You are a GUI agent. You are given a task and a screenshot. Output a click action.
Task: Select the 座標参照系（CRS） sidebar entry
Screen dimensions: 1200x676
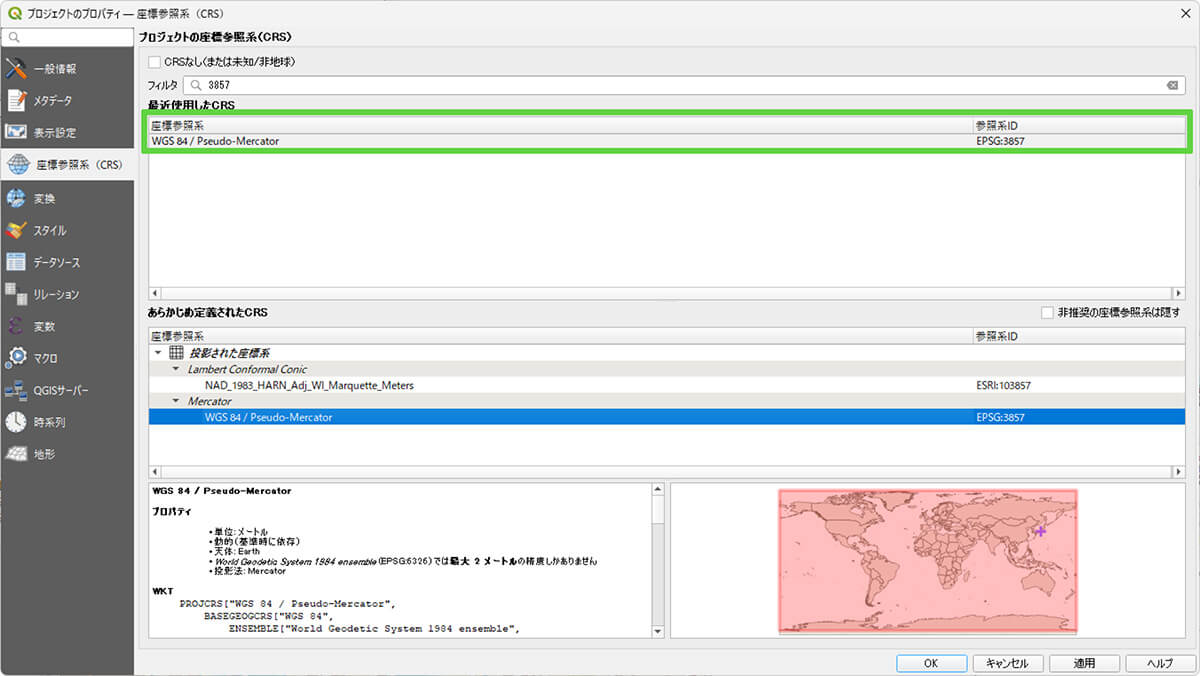(66, 165)
